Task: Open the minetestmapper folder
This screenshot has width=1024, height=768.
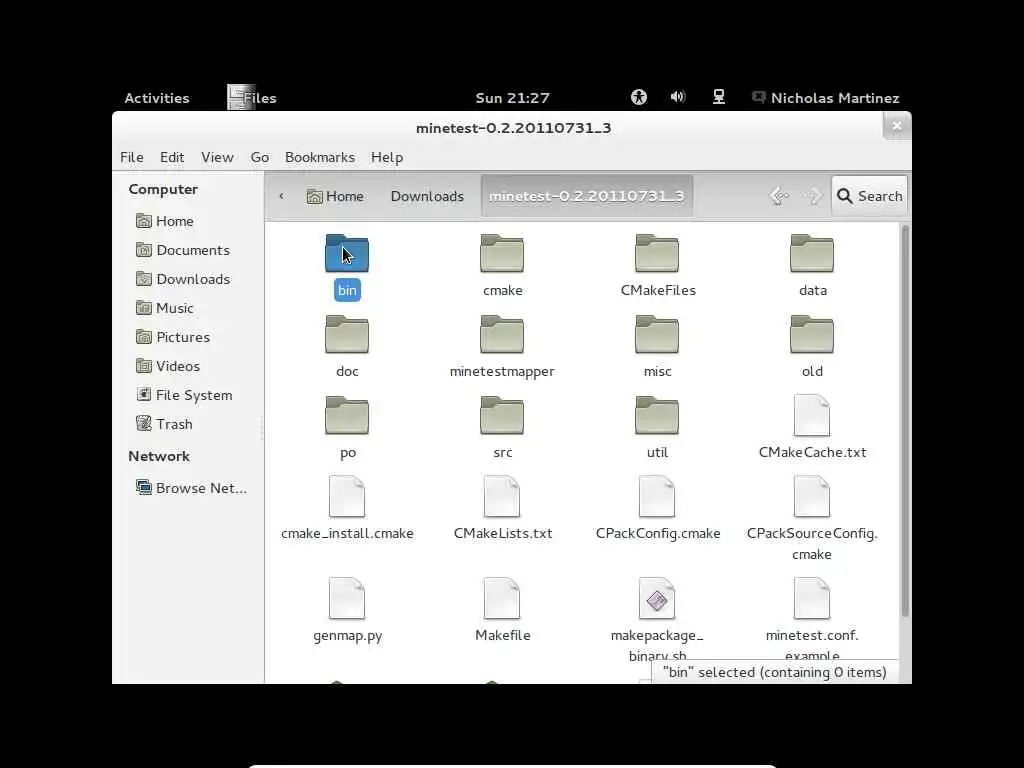Action: [x=502, y=334]
